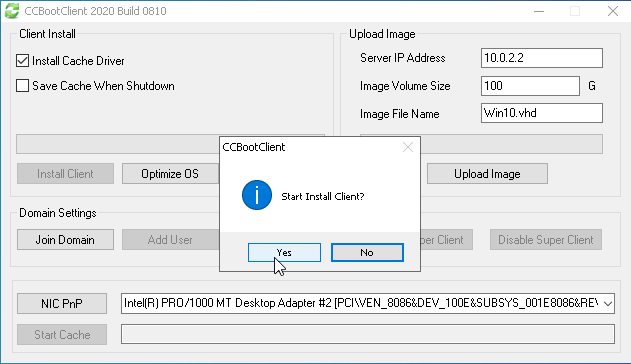The width and height of the screenshot is (631, 364).
Task: Close the Start Install Client dialog
Action: (408, 147)
